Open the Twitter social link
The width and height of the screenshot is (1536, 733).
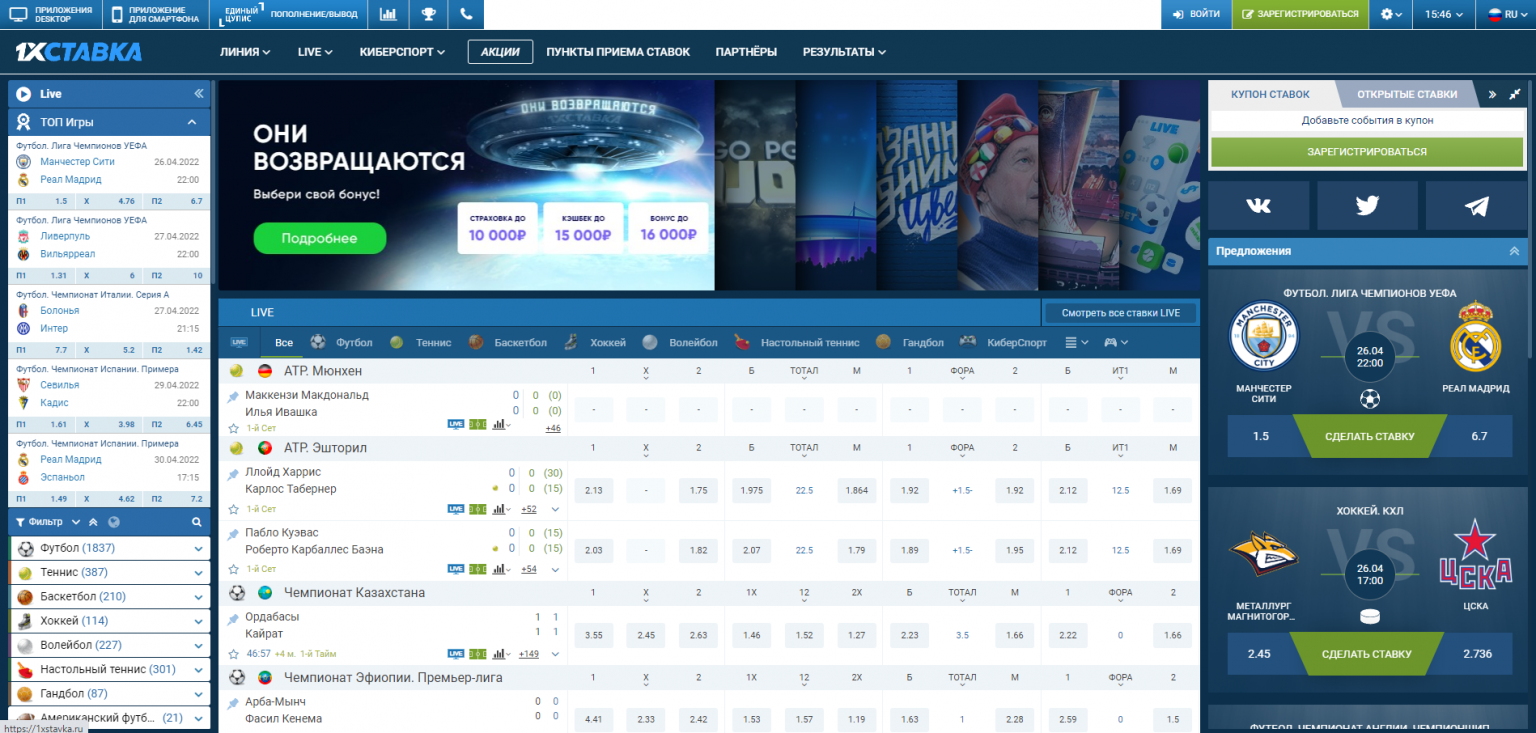[x=1367, y=206]
